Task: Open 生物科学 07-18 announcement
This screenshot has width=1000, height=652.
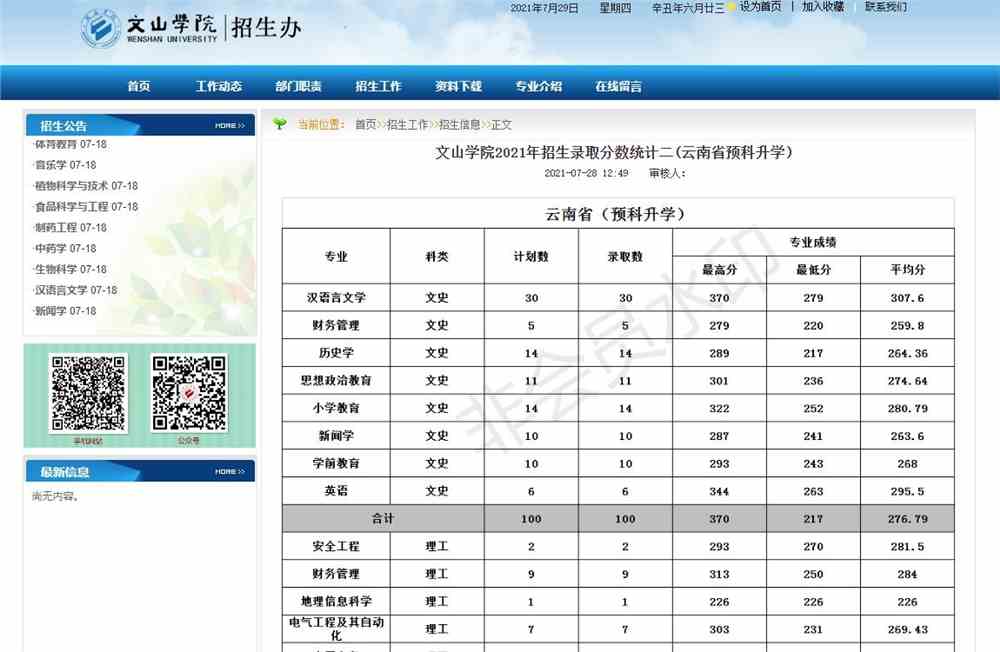Action: pos(70,269)
